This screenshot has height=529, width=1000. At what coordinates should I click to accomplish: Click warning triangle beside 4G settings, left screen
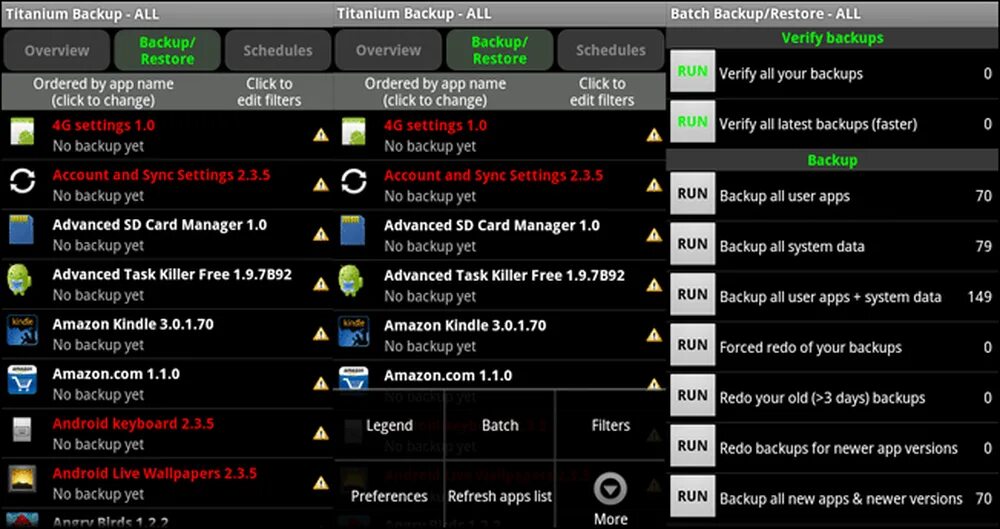click(321, 135)
